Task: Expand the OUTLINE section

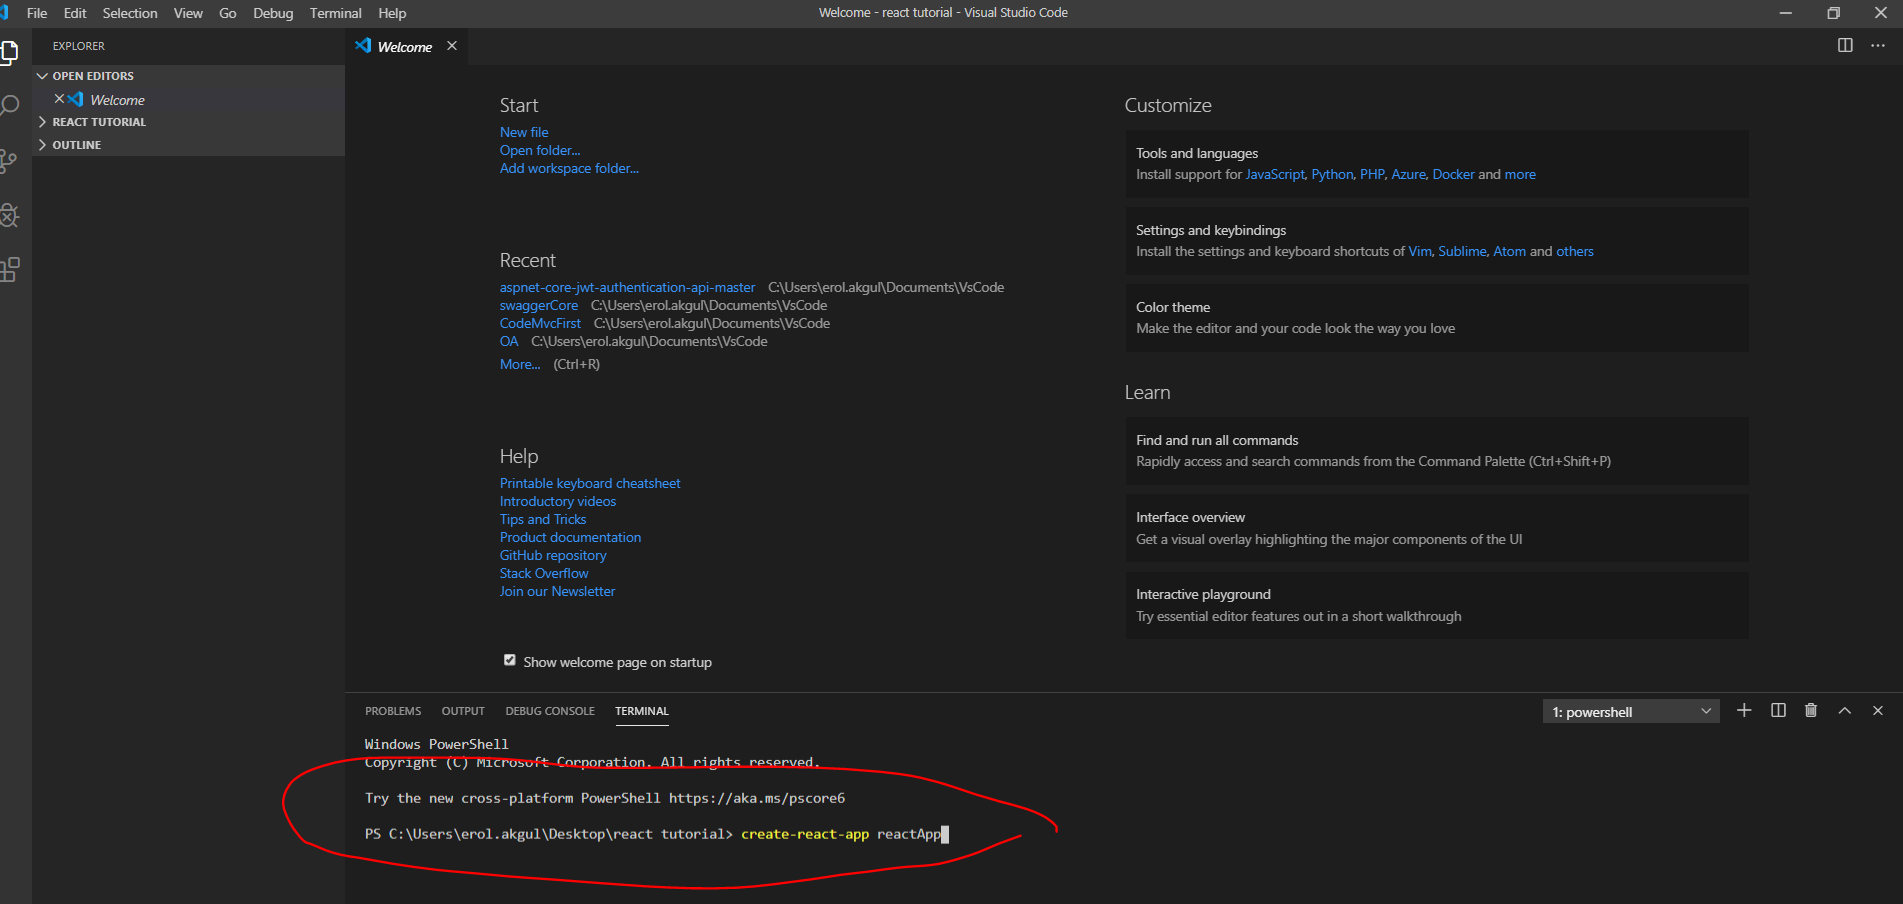Action: click(76, 145)
